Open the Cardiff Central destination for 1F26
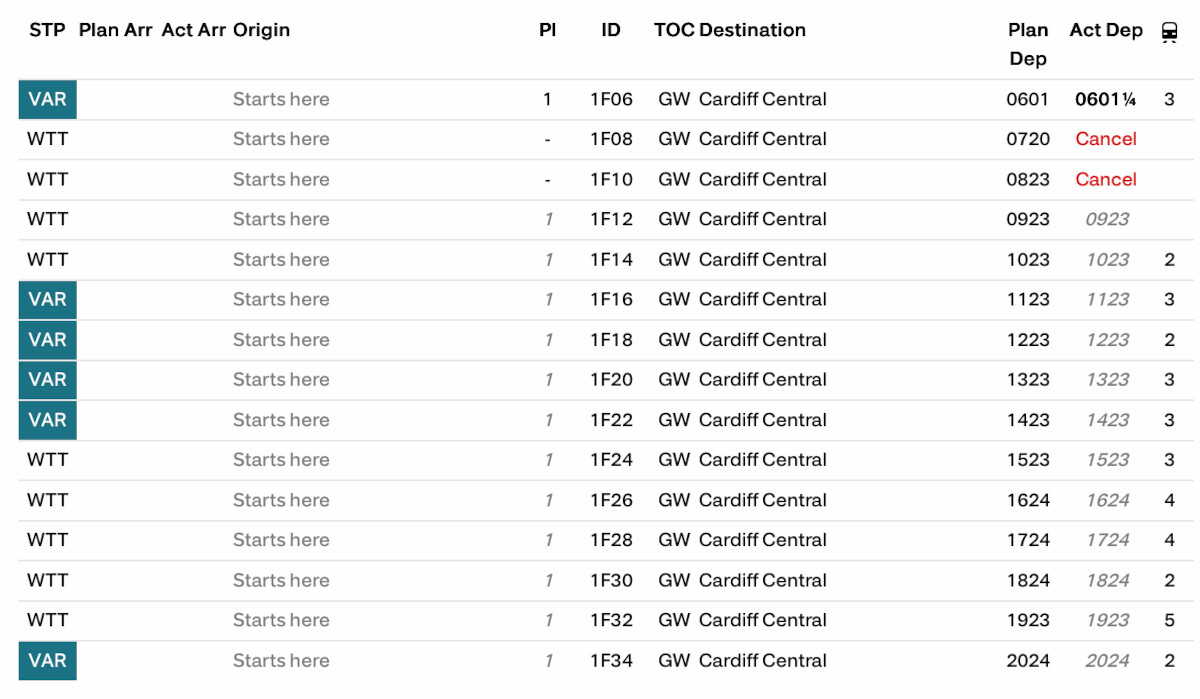Viewport: 1200px width, 699px height. (x=763, y=500)
